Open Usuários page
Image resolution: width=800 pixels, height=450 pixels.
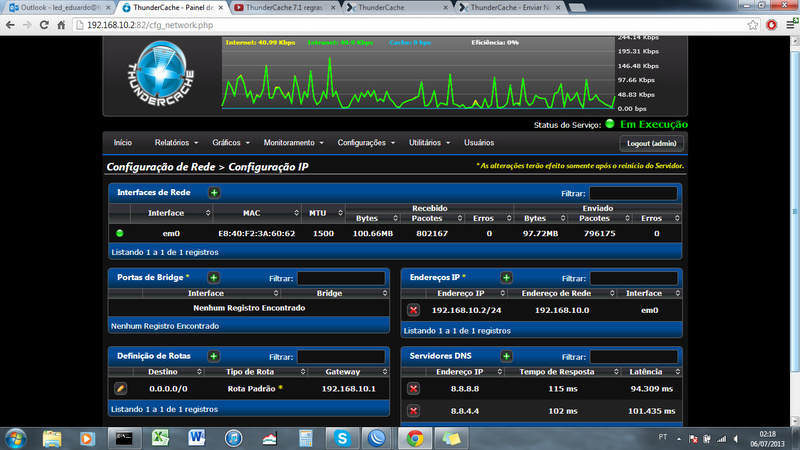(x=479, y=143)
